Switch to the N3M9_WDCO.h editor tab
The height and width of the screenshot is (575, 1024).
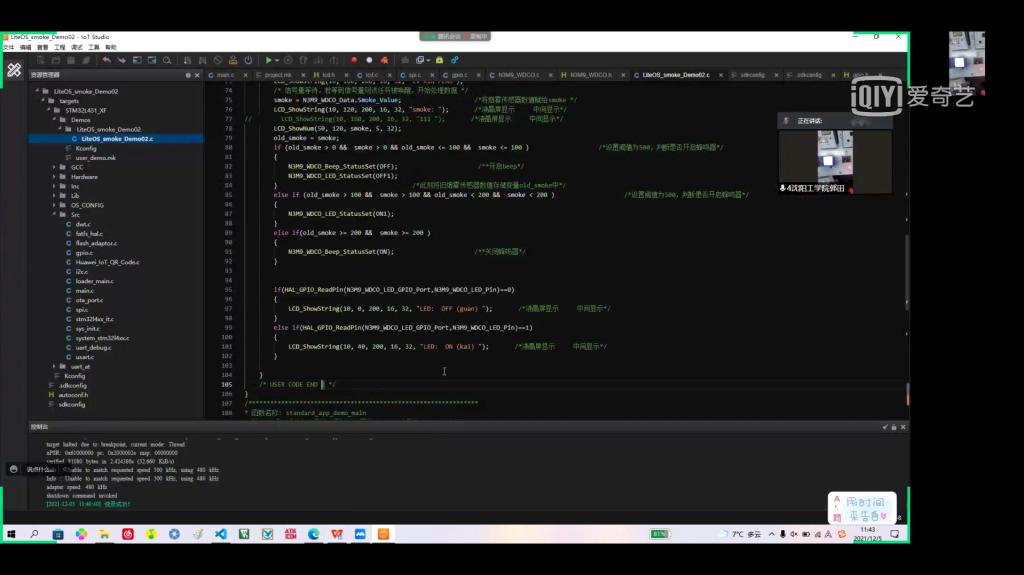point(590,75)
